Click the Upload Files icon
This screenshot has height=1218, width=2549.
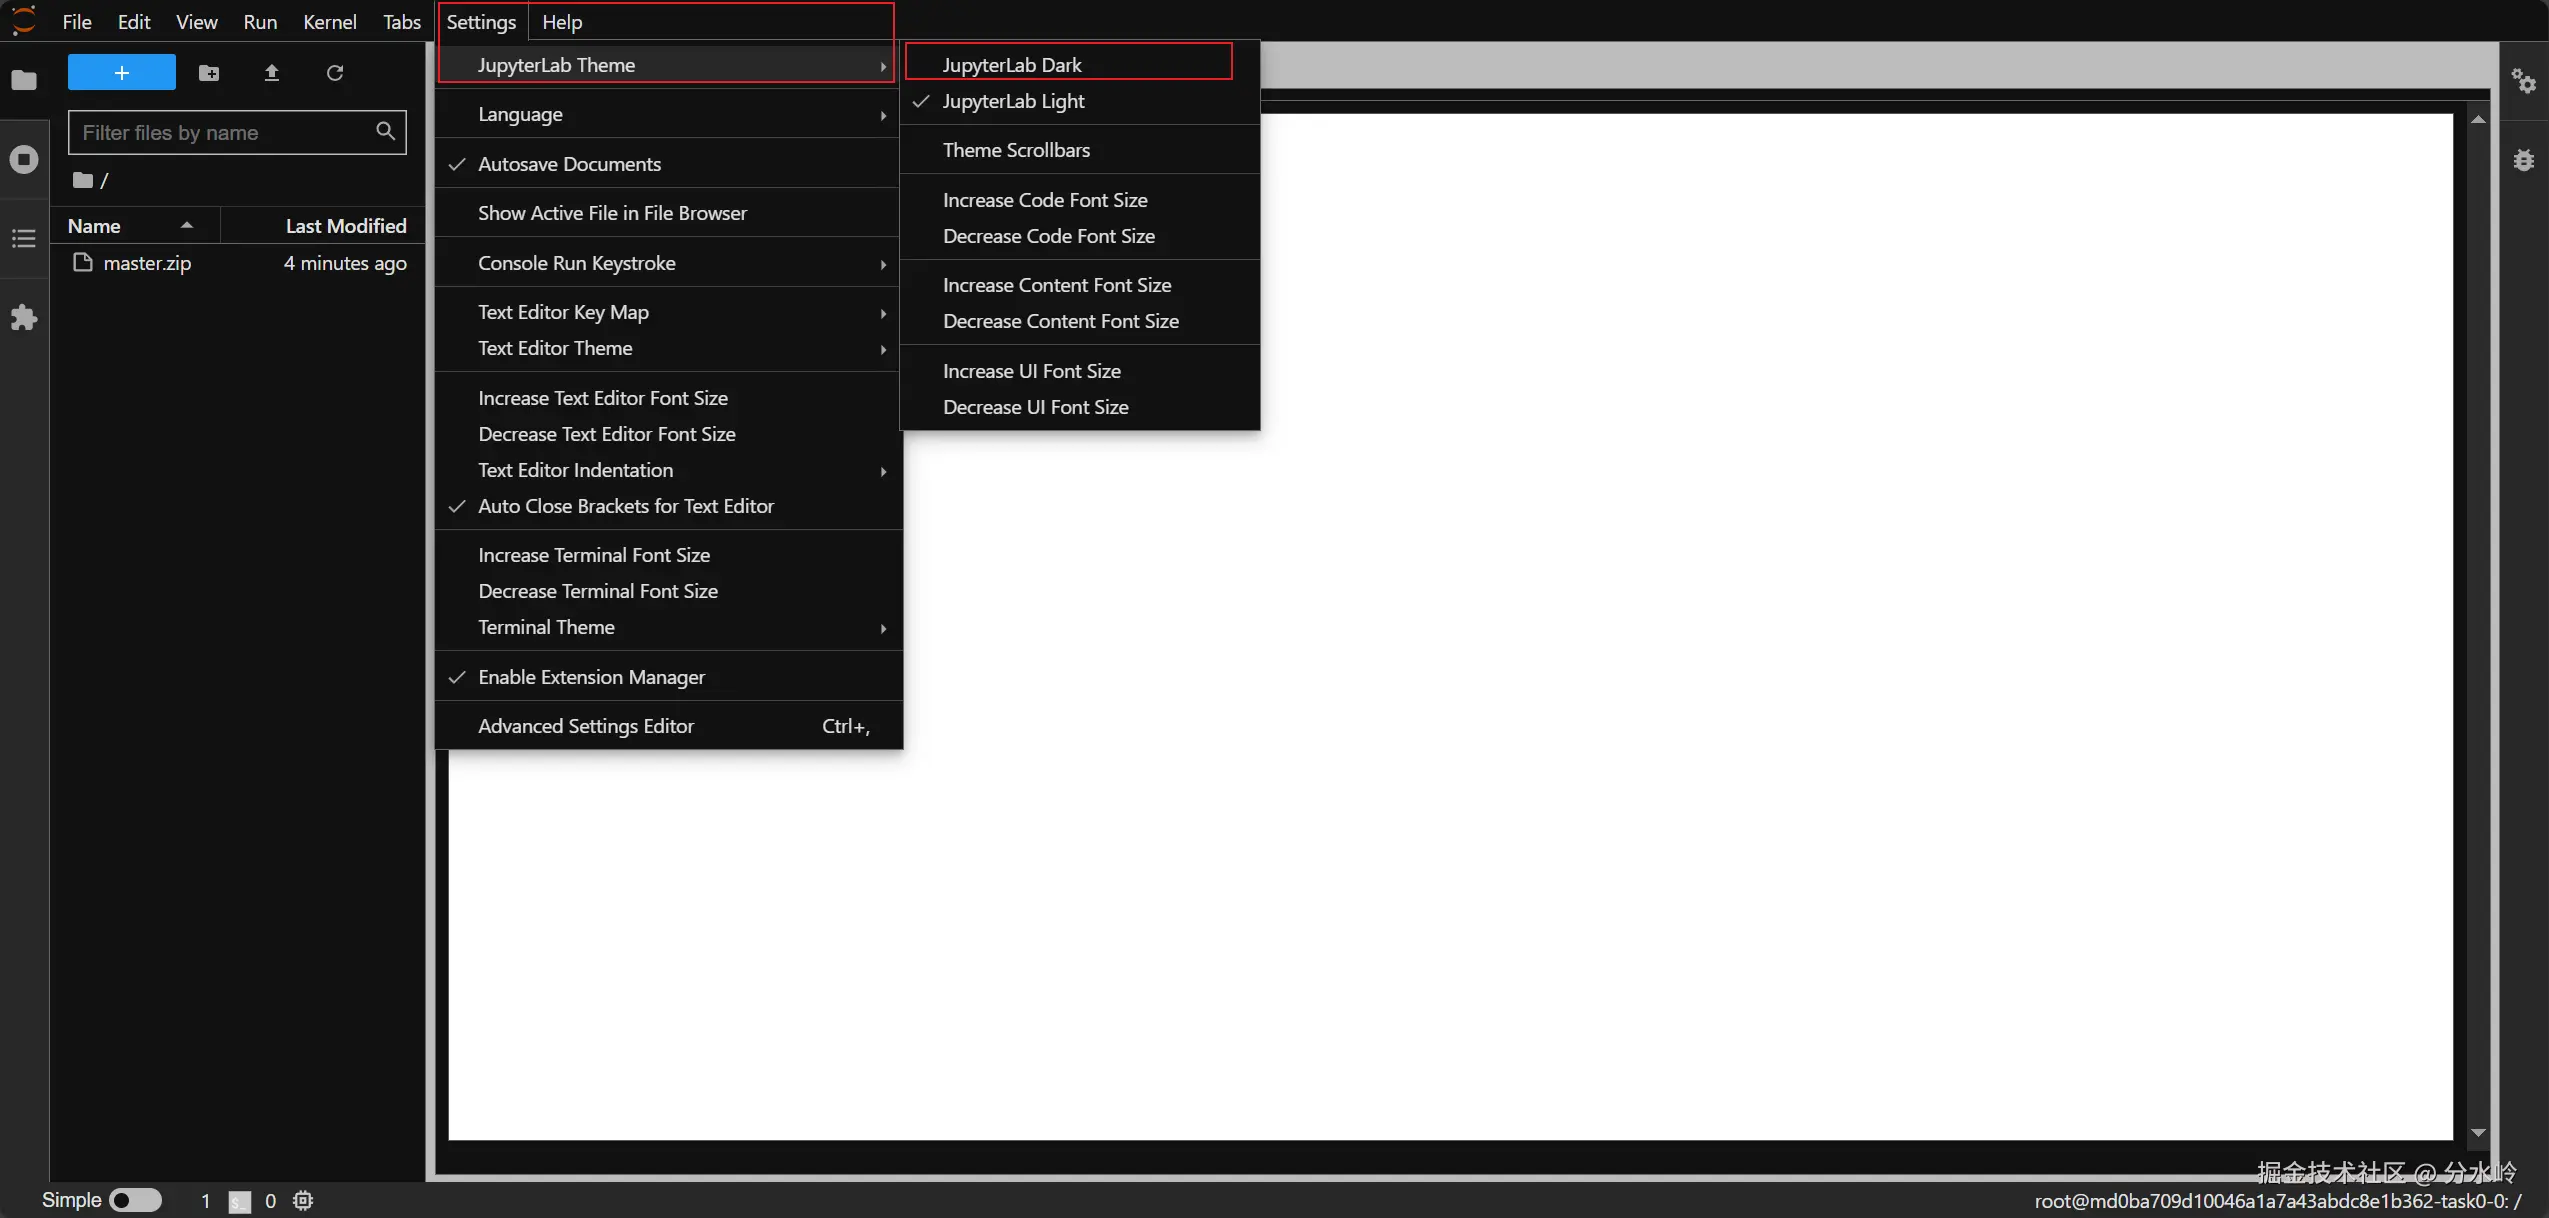point(271,73)
